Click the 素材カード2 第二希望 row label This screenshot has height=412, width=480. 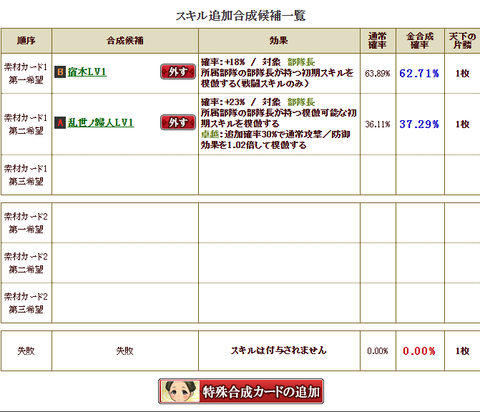(26, 263)
